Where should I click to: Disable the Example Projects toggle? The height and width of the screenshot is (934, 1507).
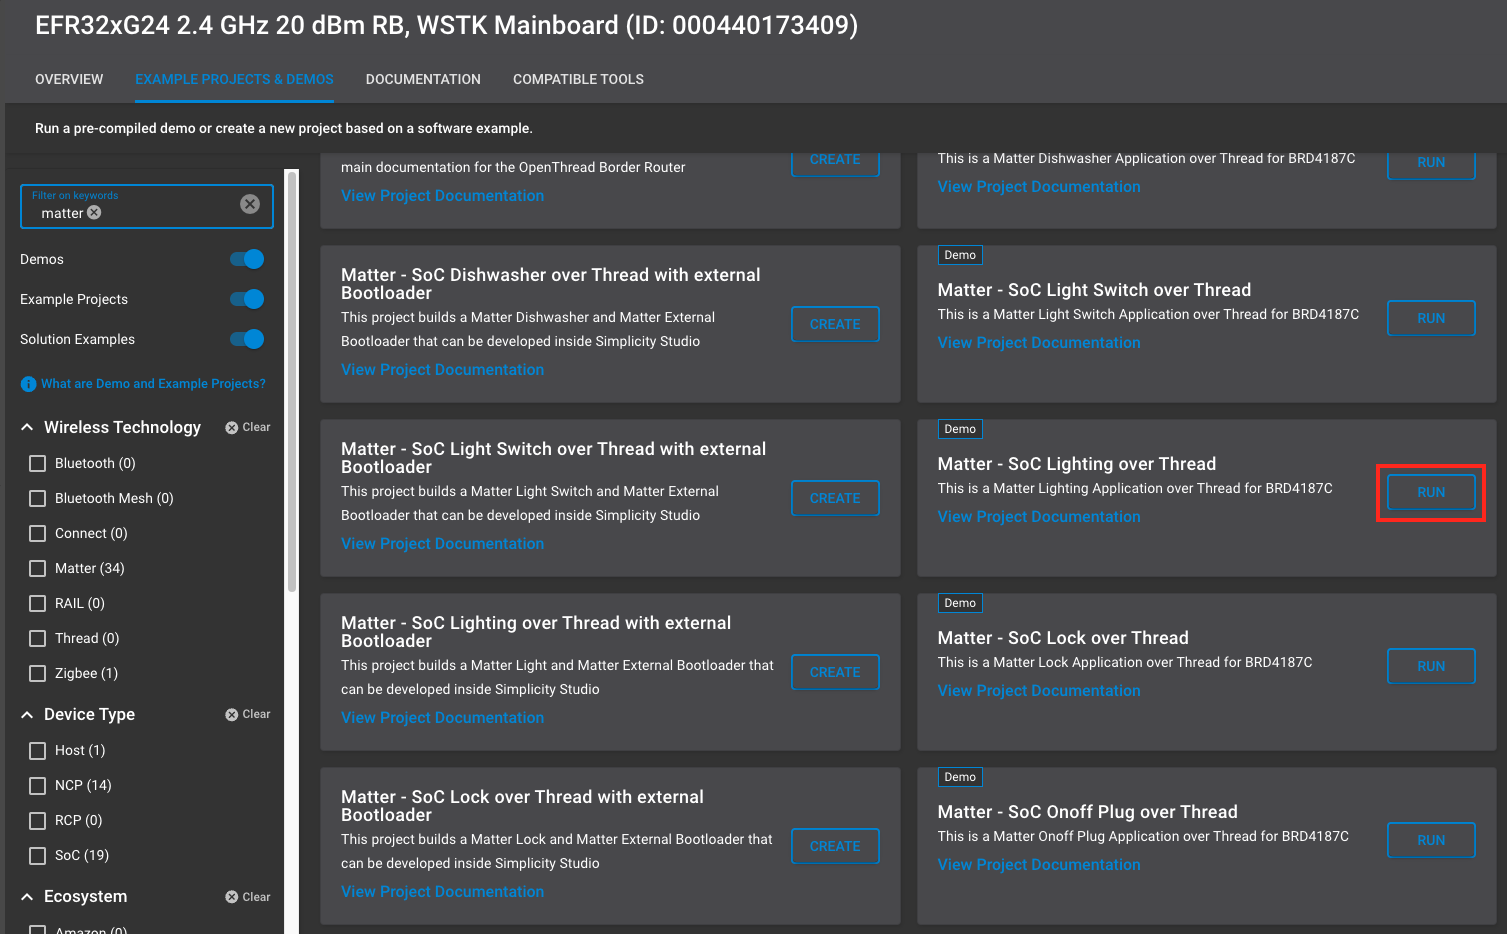(x=247, y=299)
